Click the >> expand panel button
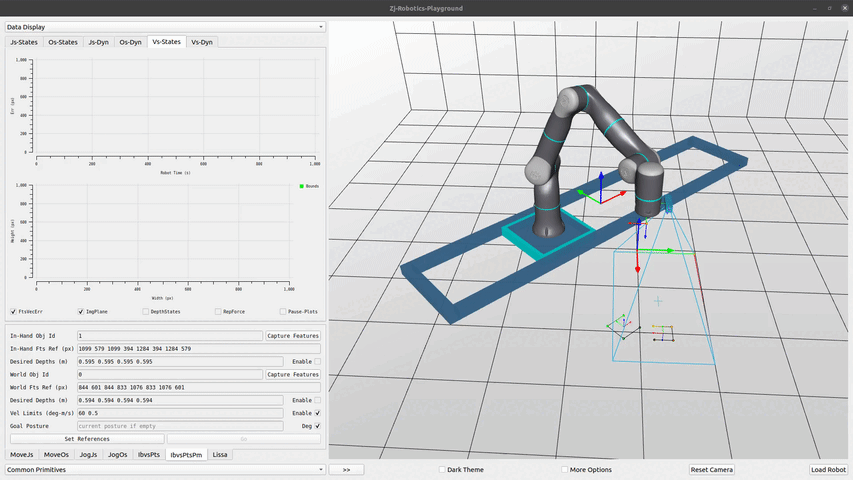853x480 pixels. 345,469
